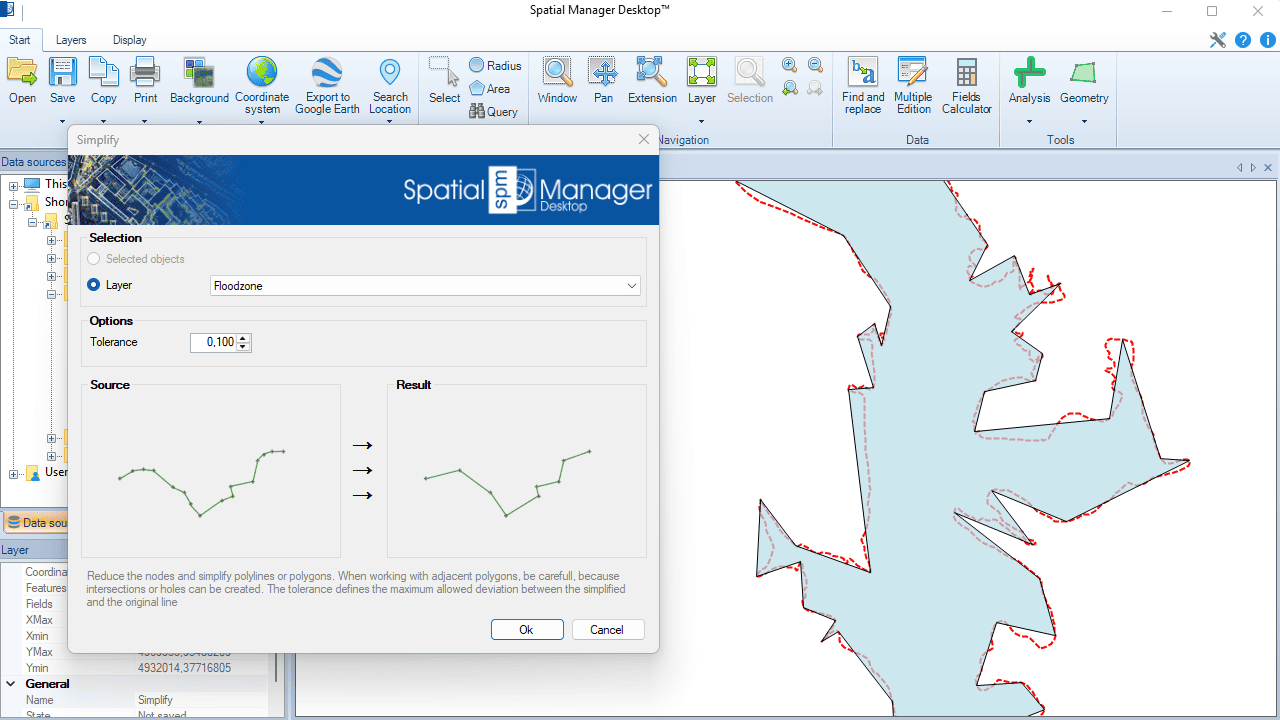Click the Save floppy disk icon
This screenshot has height=720, width=1280.
click(63, 72)
